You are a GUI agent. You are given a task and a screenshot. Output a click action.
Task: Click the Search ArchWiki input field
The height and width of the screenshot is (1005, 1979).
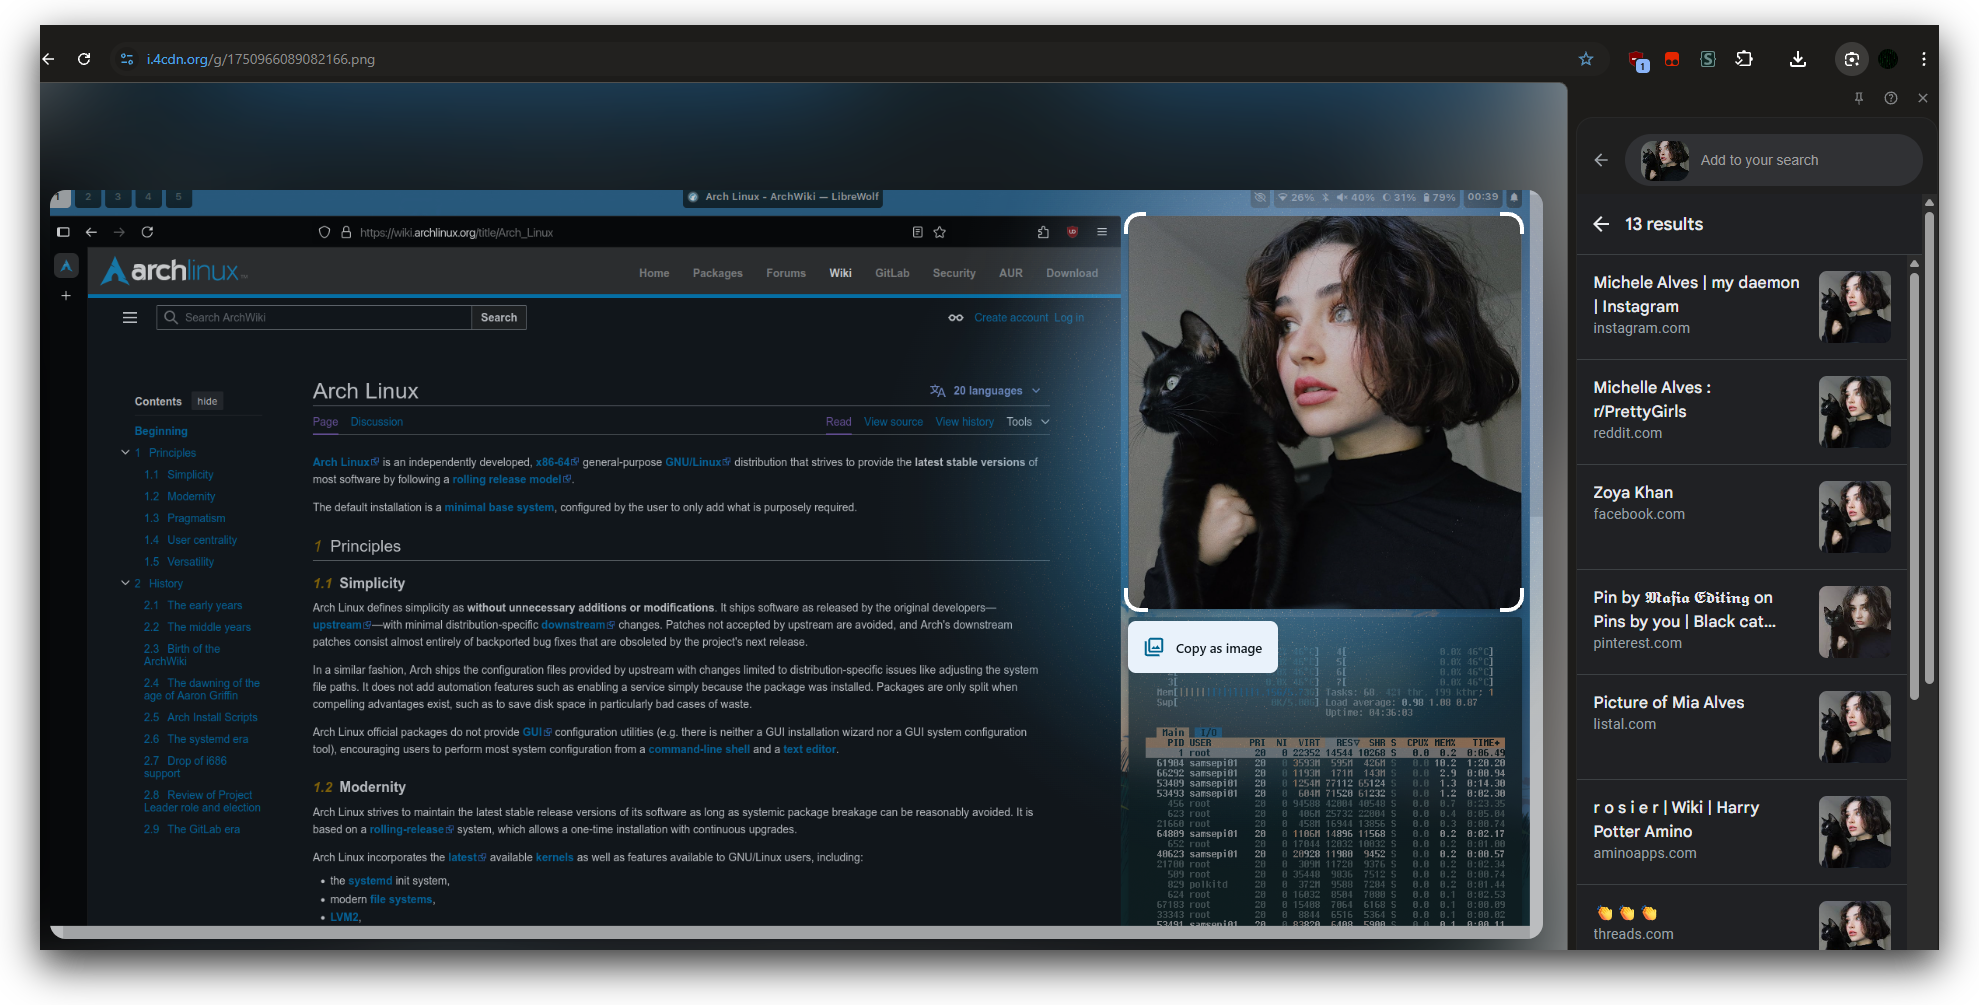314,318
